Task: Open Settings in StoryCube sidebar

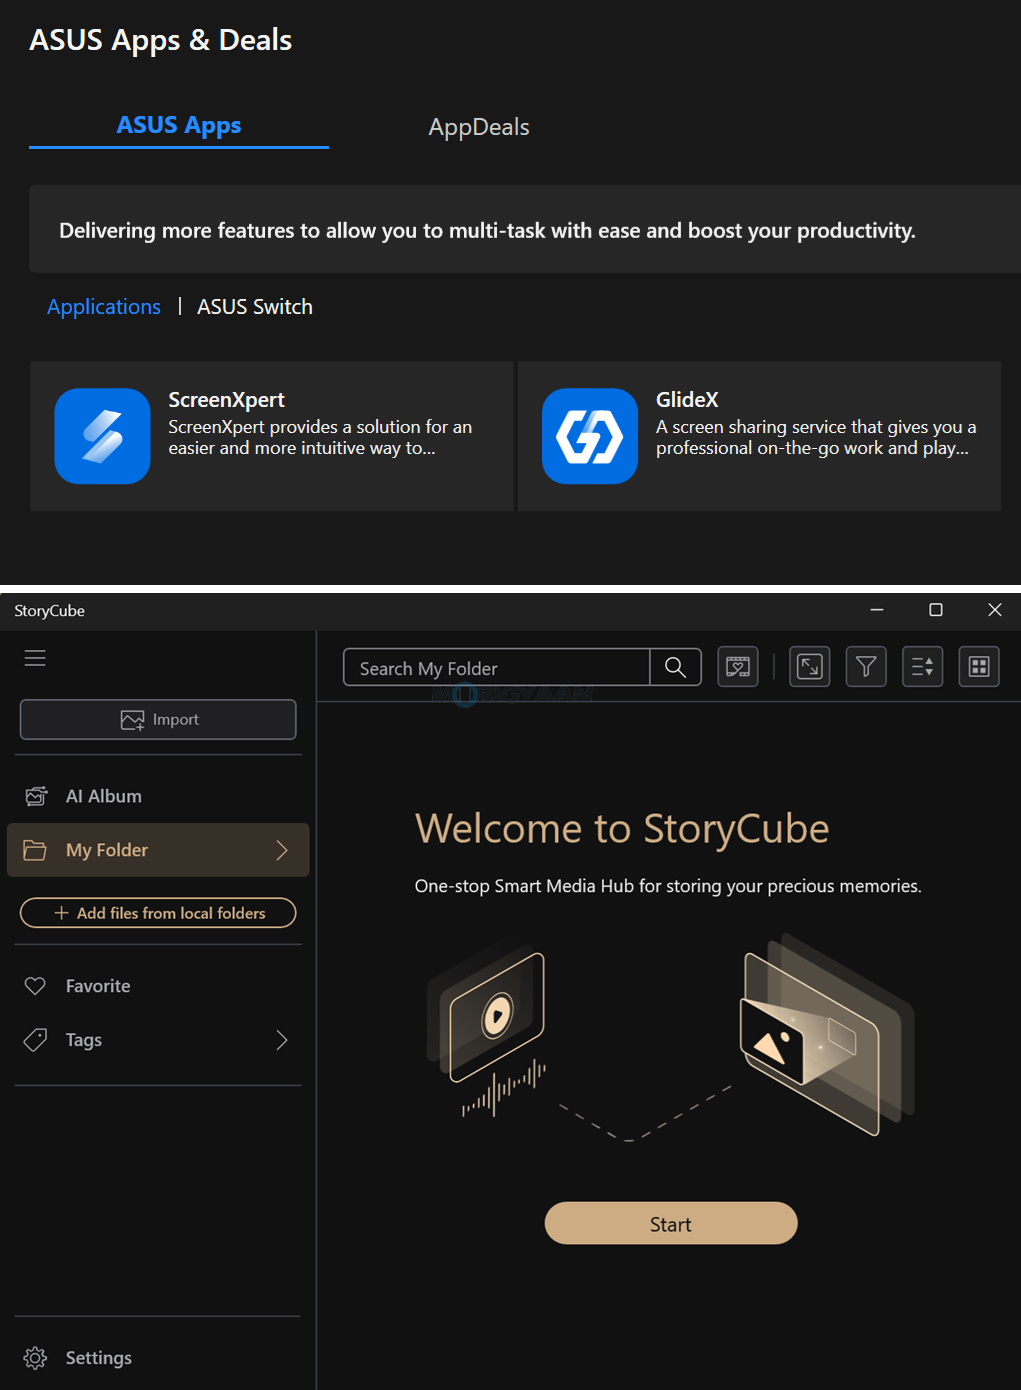Action: click(158, 1358)
